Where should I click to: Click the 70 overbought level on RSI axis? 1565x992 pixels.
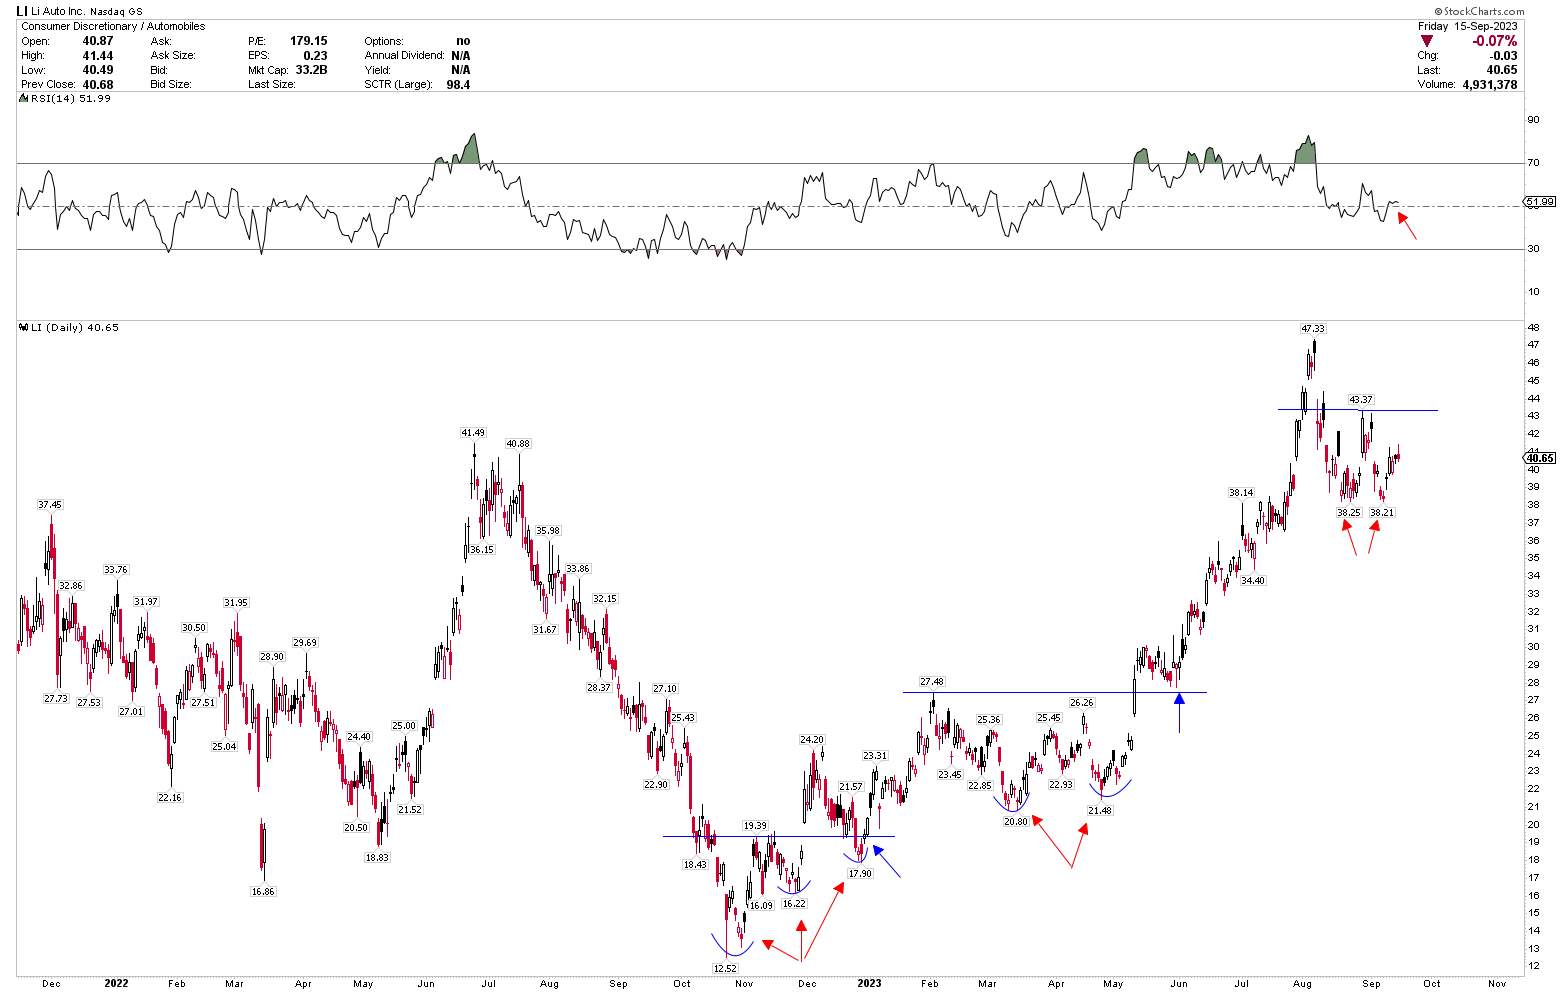tap(1532, 163)
